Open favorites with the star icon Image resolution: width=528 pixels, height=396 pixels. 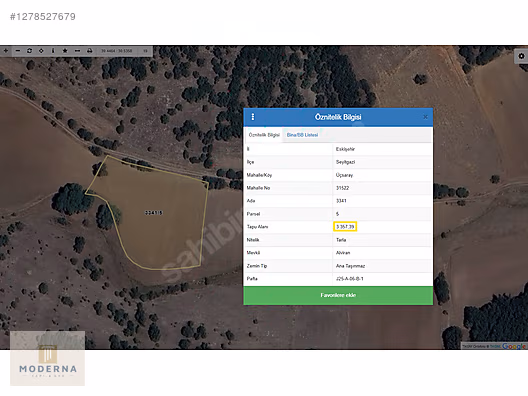(x=65, y=51)
